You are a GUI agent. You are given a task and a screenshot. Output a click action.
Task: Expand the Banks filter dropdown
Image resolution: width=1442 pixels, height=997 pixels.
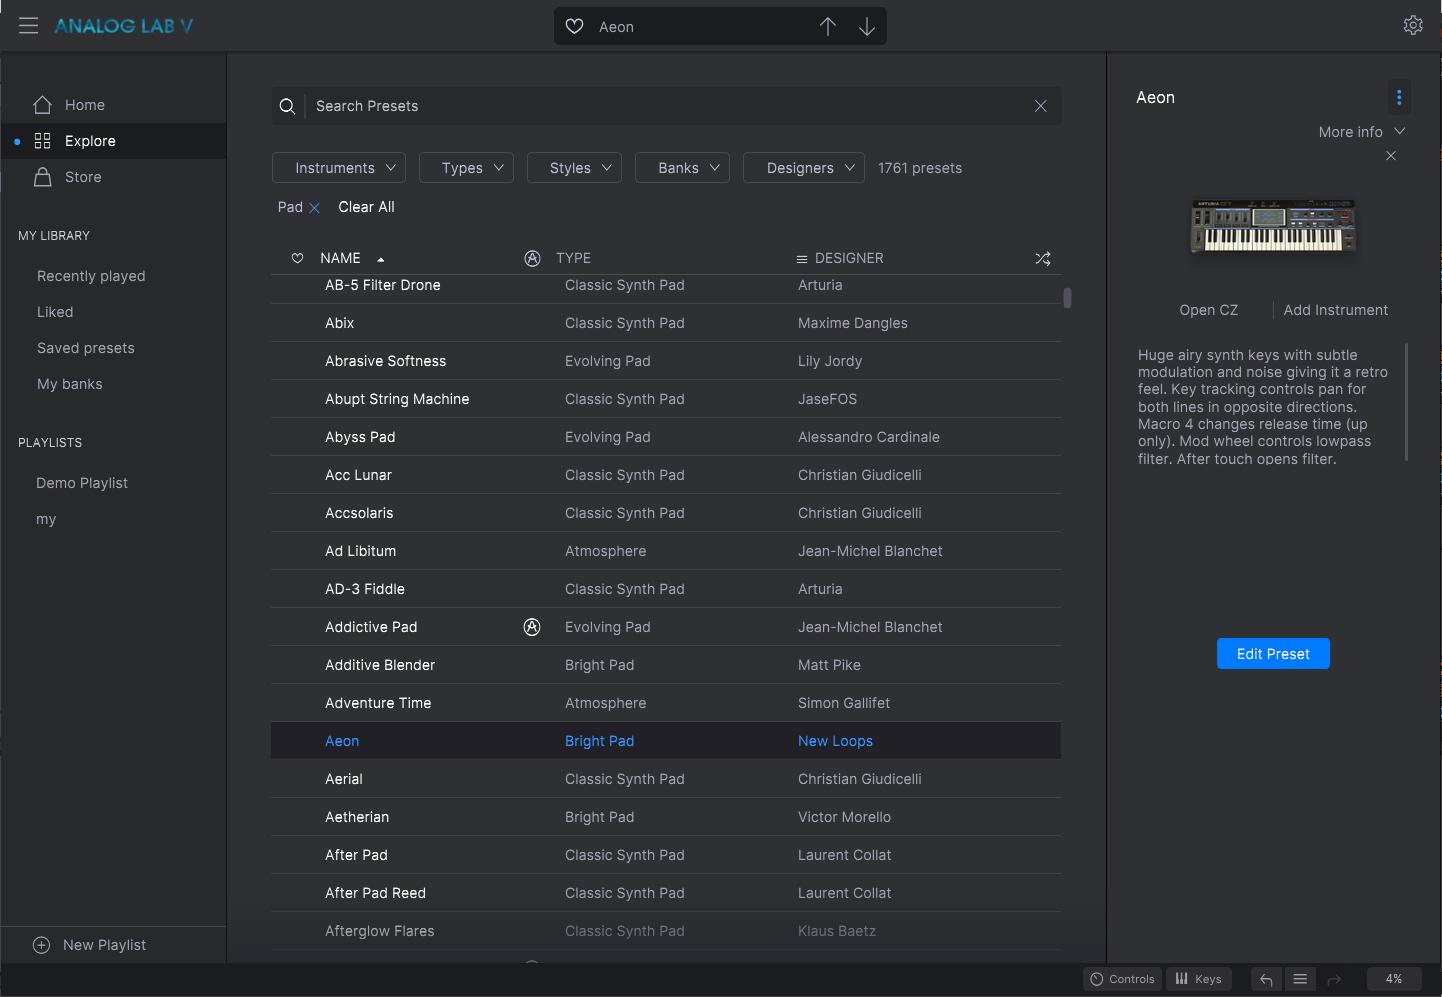(x=682, y=168)
